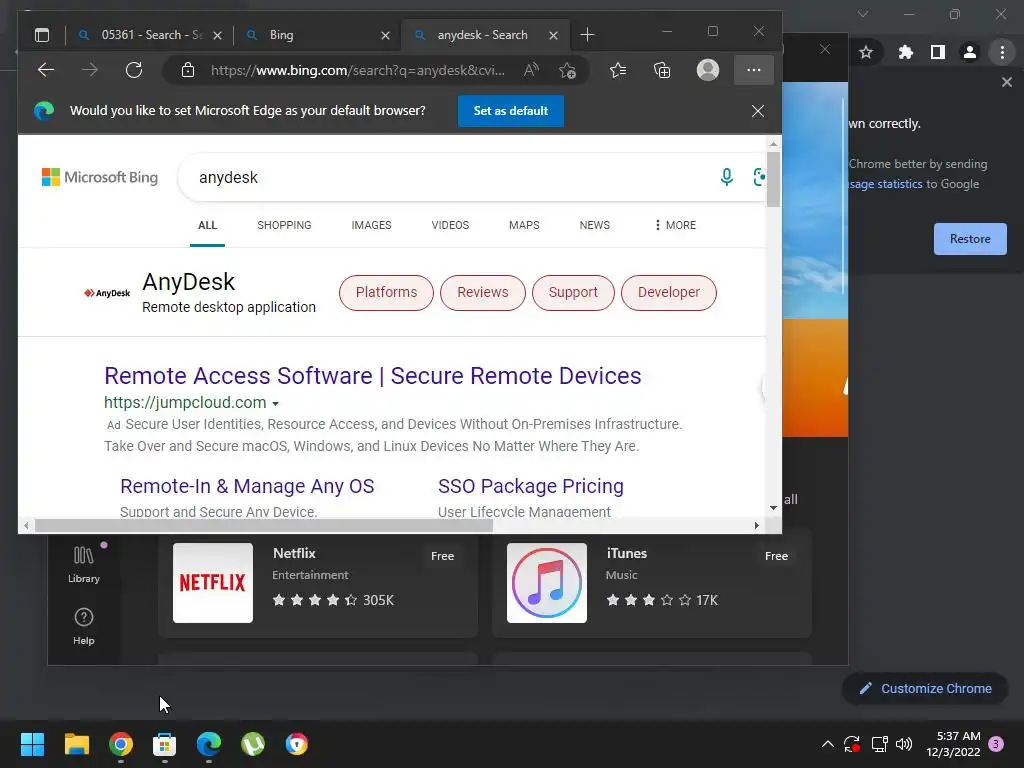The height and width of the screenshot is (768, 1024).
Task: Go to Microsoft Bing home logo
Action: (x=100, y=177)
